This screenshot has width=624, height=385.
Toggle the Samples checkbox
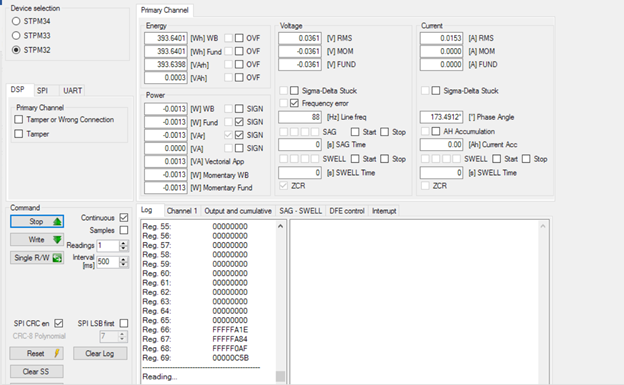pos(124,230)
